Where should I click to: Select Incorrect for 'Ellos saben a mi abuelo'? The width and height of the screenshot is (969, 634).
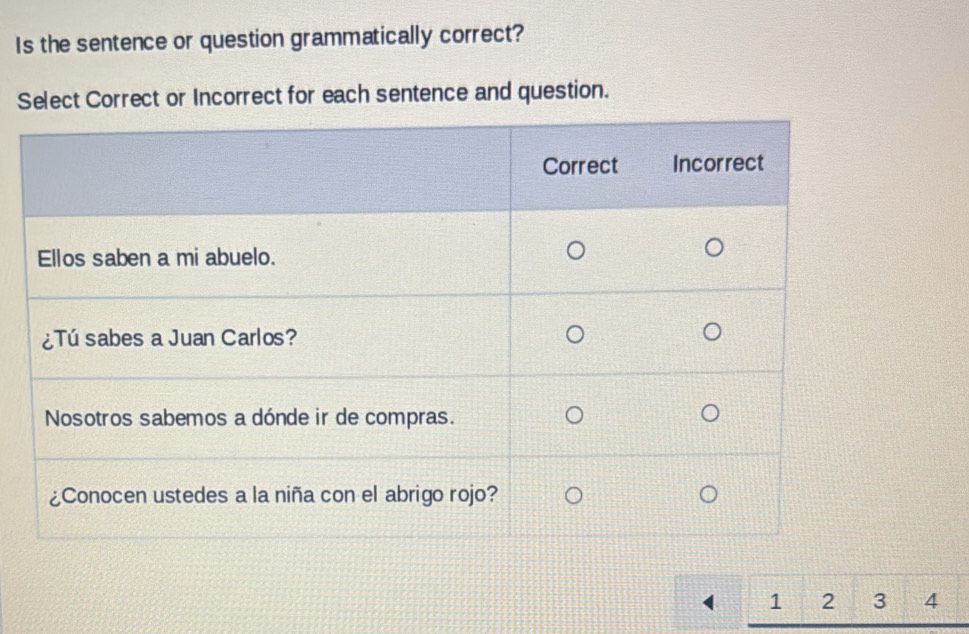712,248
